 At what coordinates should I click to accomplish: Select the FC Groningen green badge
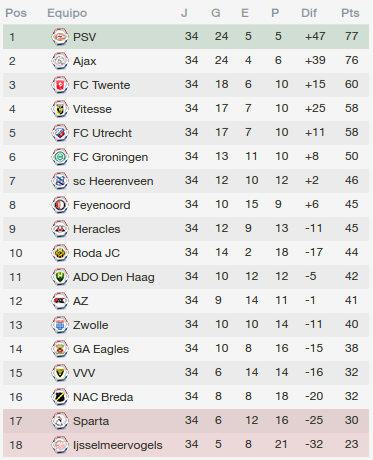click(60, 157)
